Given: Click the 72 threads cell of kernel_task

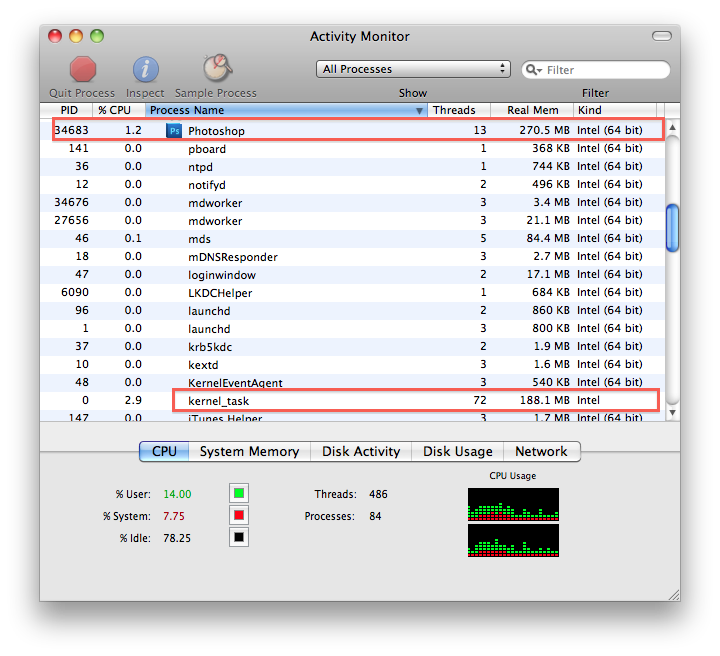Looking at the screenshot, I should (x=479, y=400).
